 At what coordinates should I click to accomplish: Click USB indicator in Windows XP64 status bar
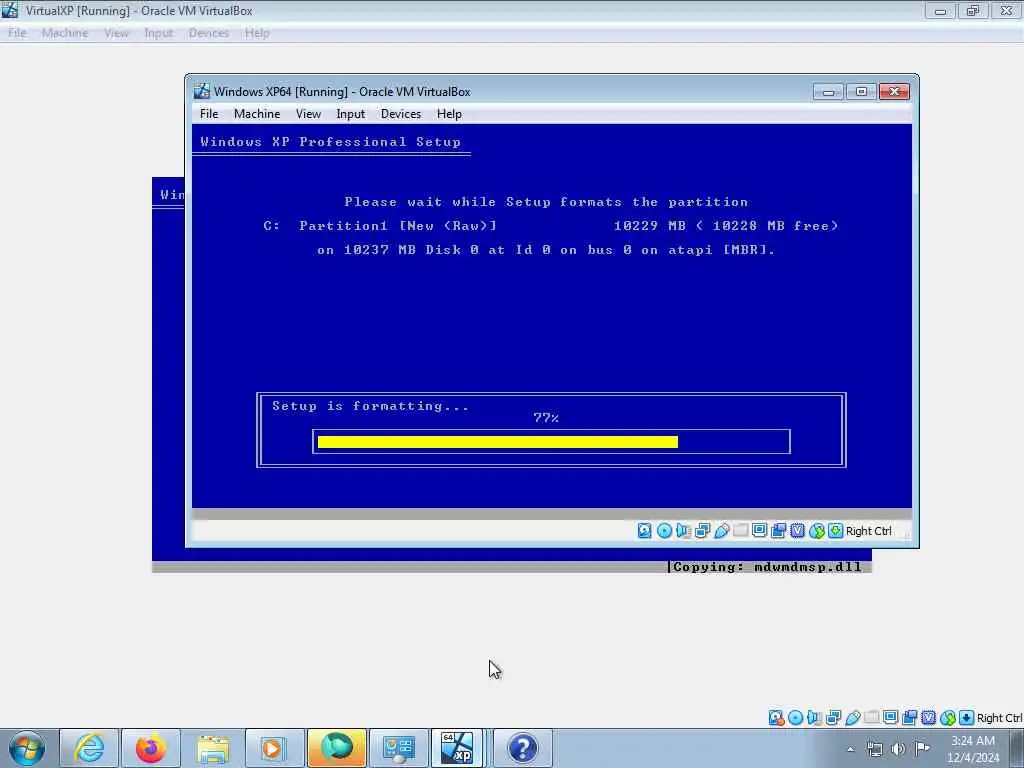click(721, 531)
